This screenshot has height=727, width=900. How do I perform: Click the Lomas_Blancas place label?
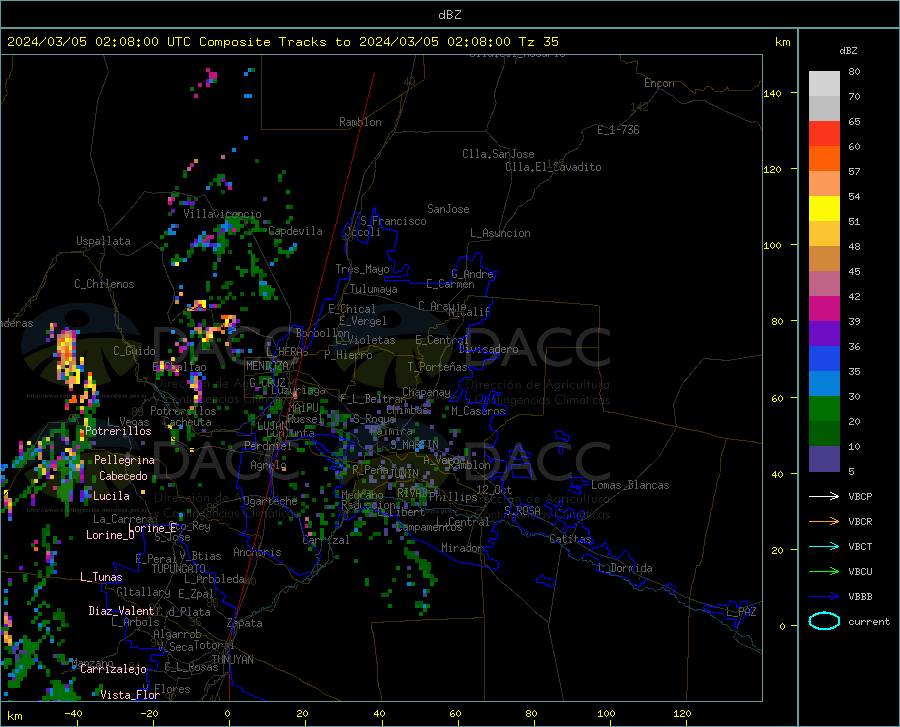[x=630, y=485]
